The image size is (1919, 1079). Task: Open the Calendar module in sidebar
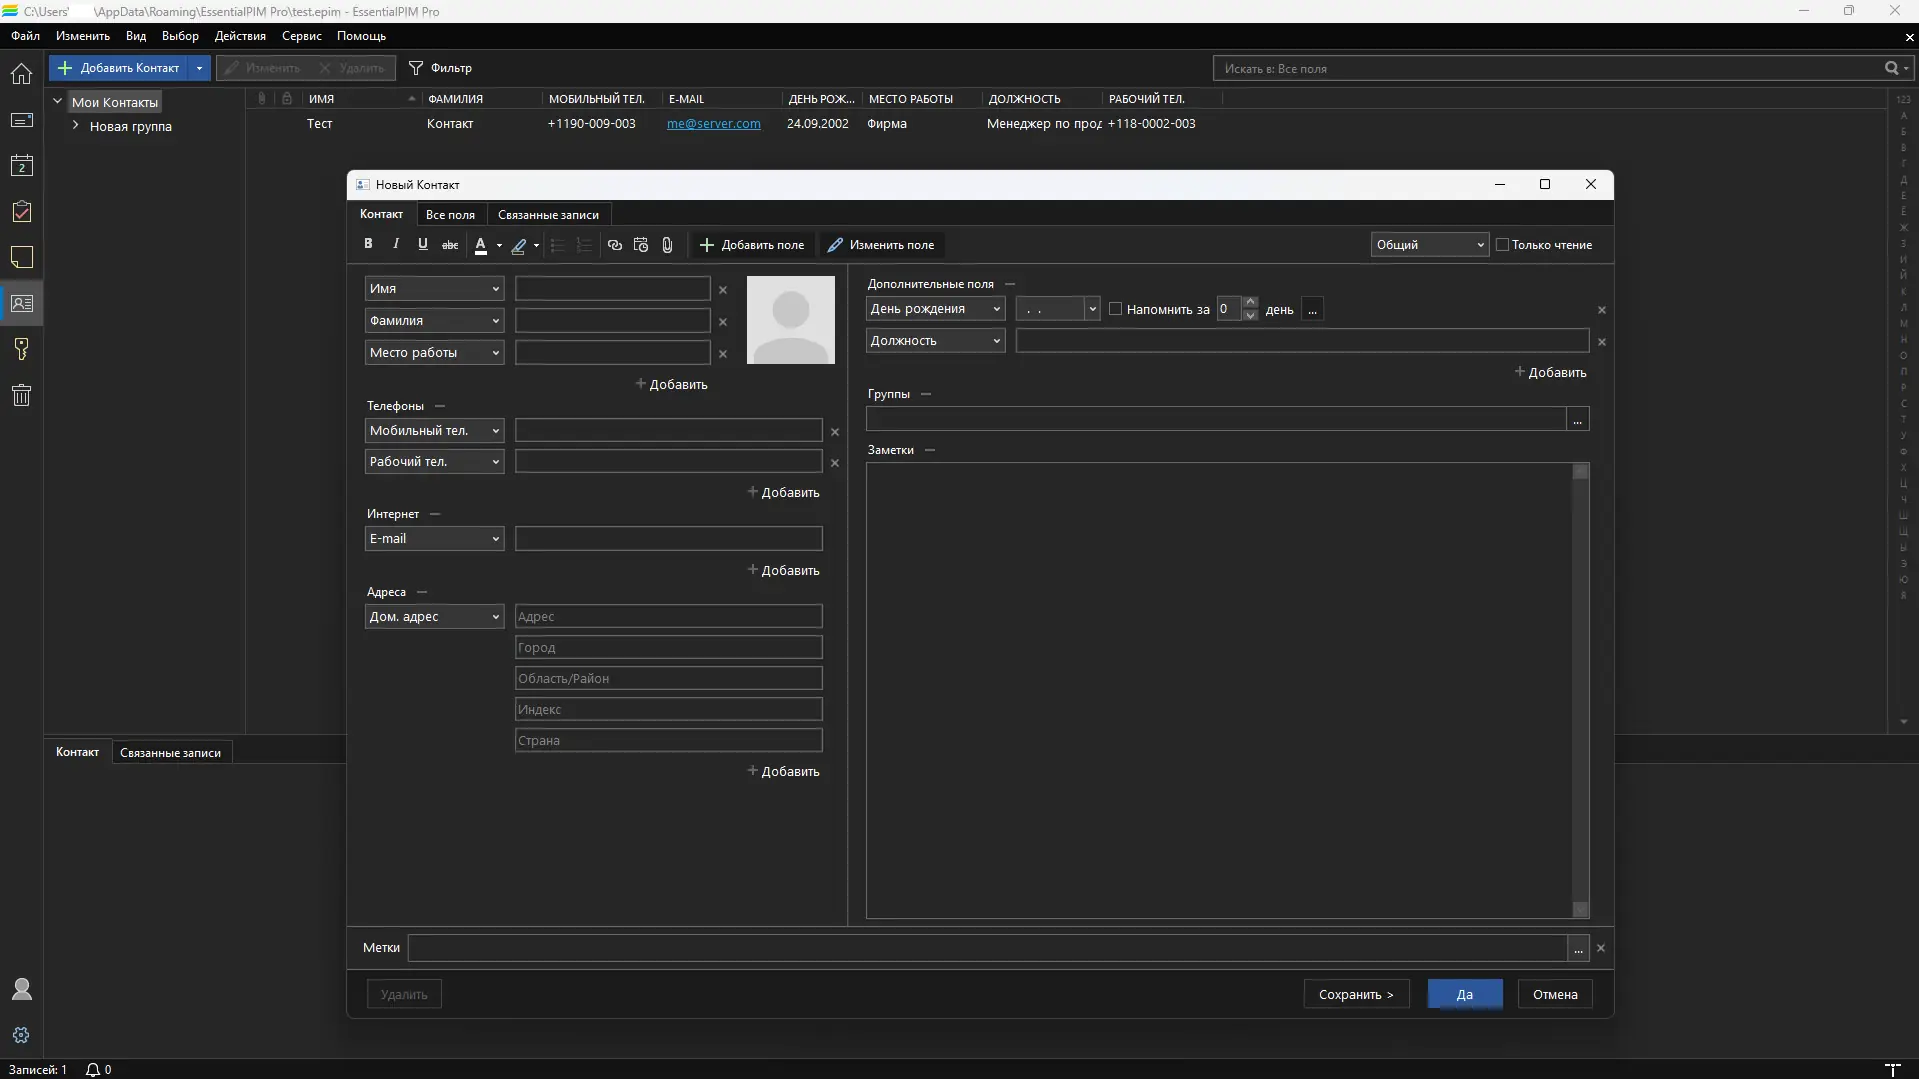click(x=21, y=166)
